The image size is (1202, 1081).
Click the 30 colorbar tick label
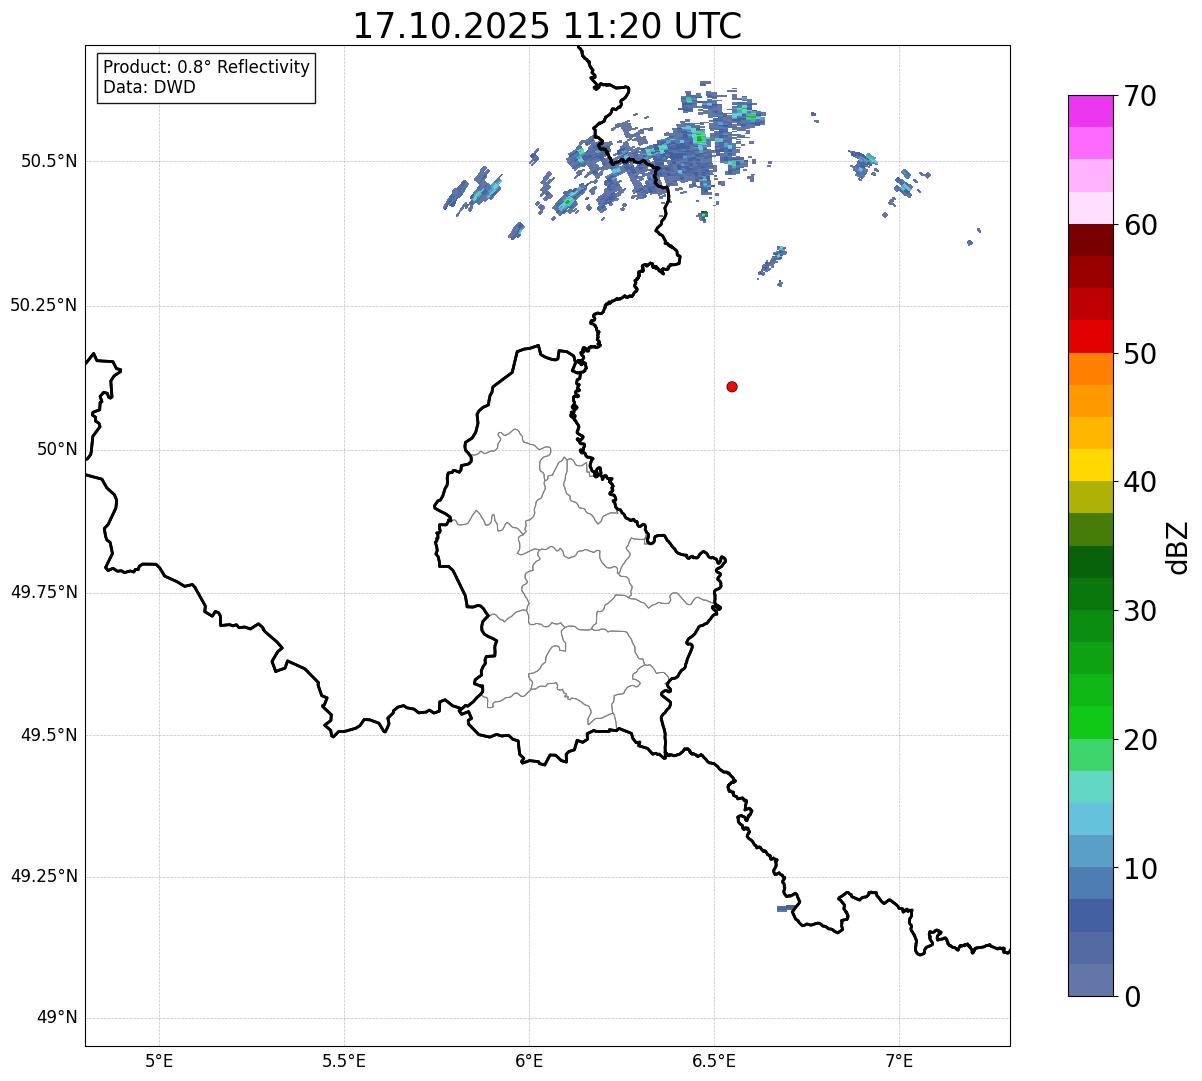coord(1140,610)
